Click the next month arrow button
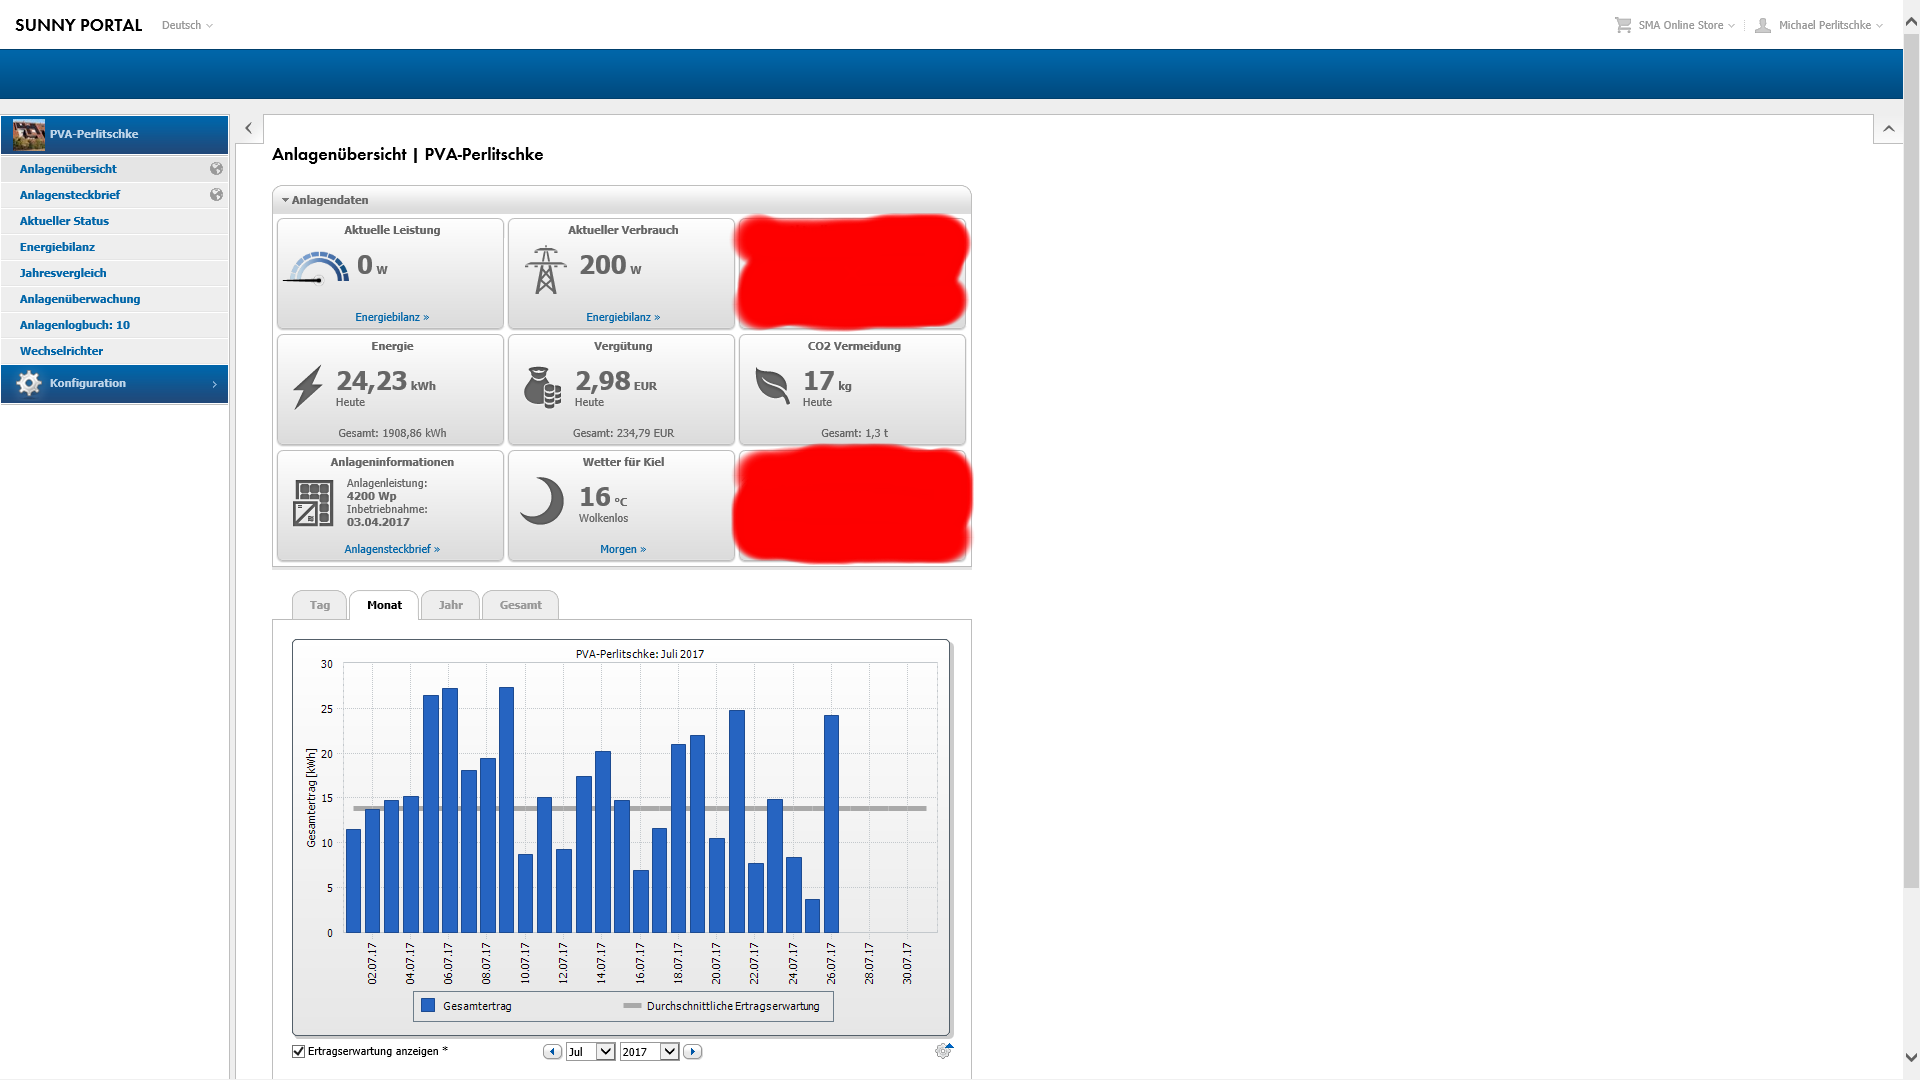Screen dimensions: 1920x1080 (693, 1052)
